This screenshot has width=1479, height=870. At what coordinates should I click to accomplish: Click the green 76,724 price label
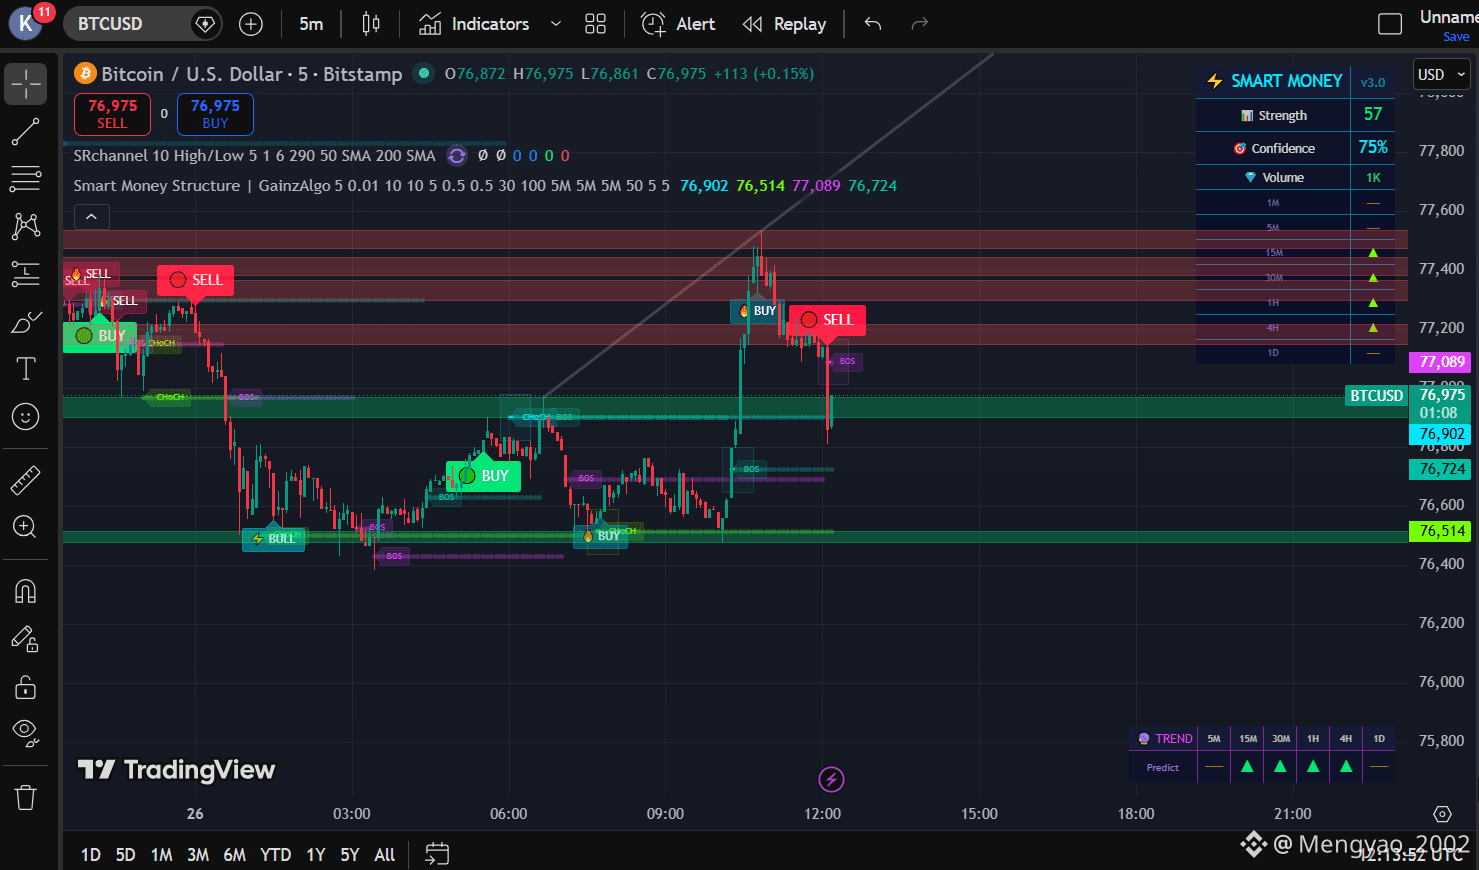(x=1441, y=469)
